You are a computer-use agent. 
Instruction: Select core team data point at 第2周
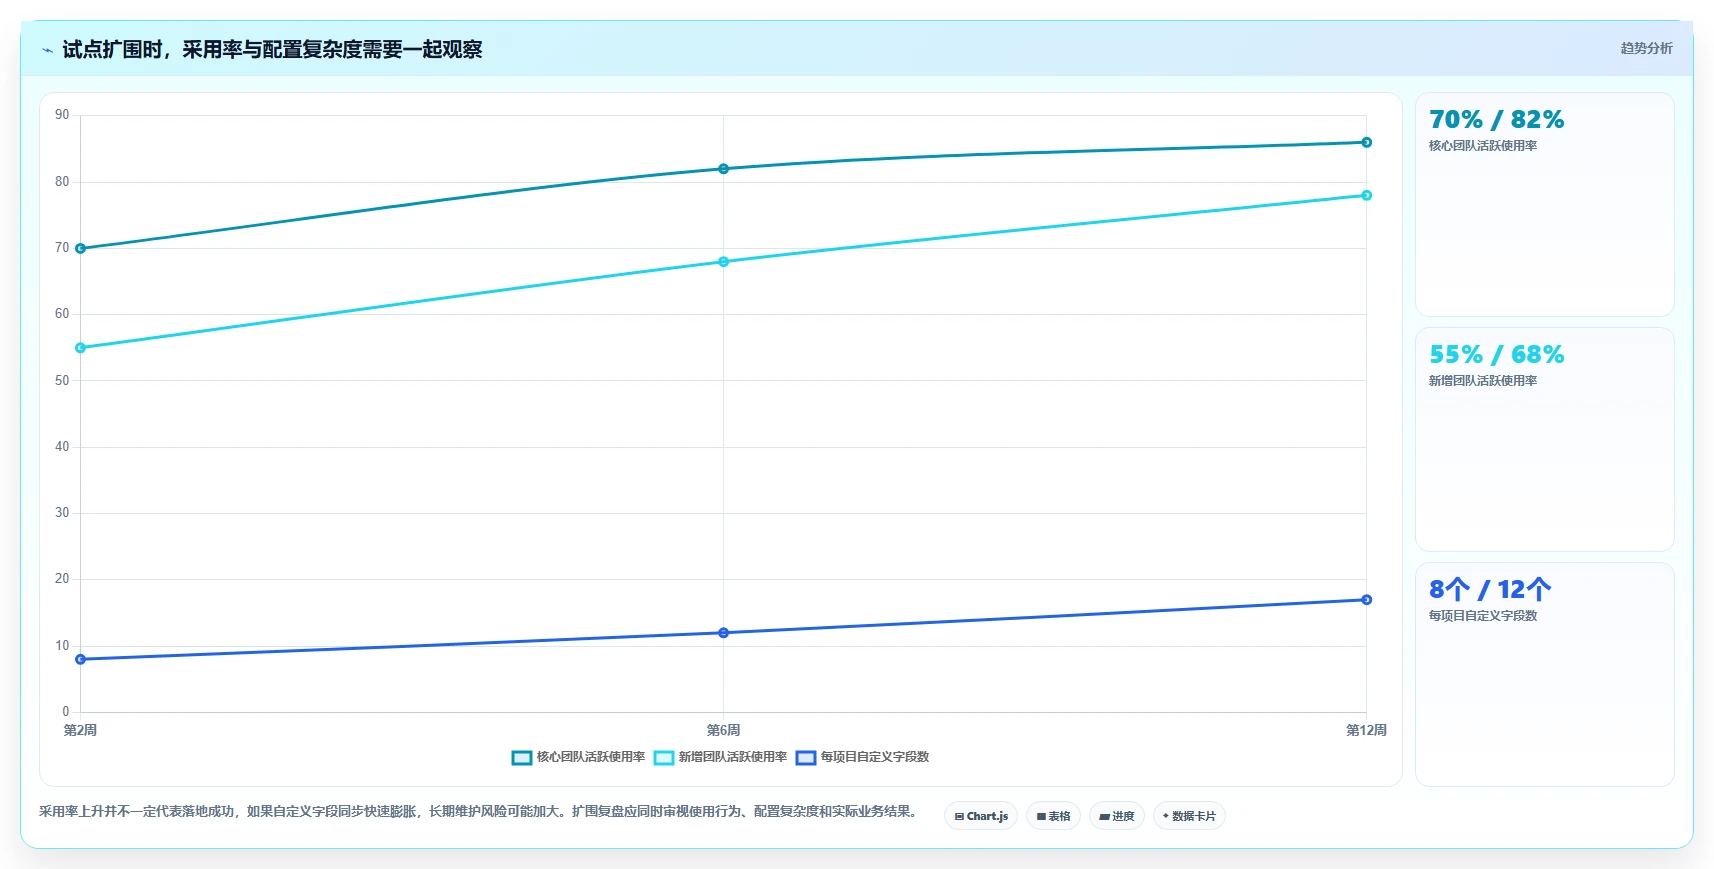(81, 248)
